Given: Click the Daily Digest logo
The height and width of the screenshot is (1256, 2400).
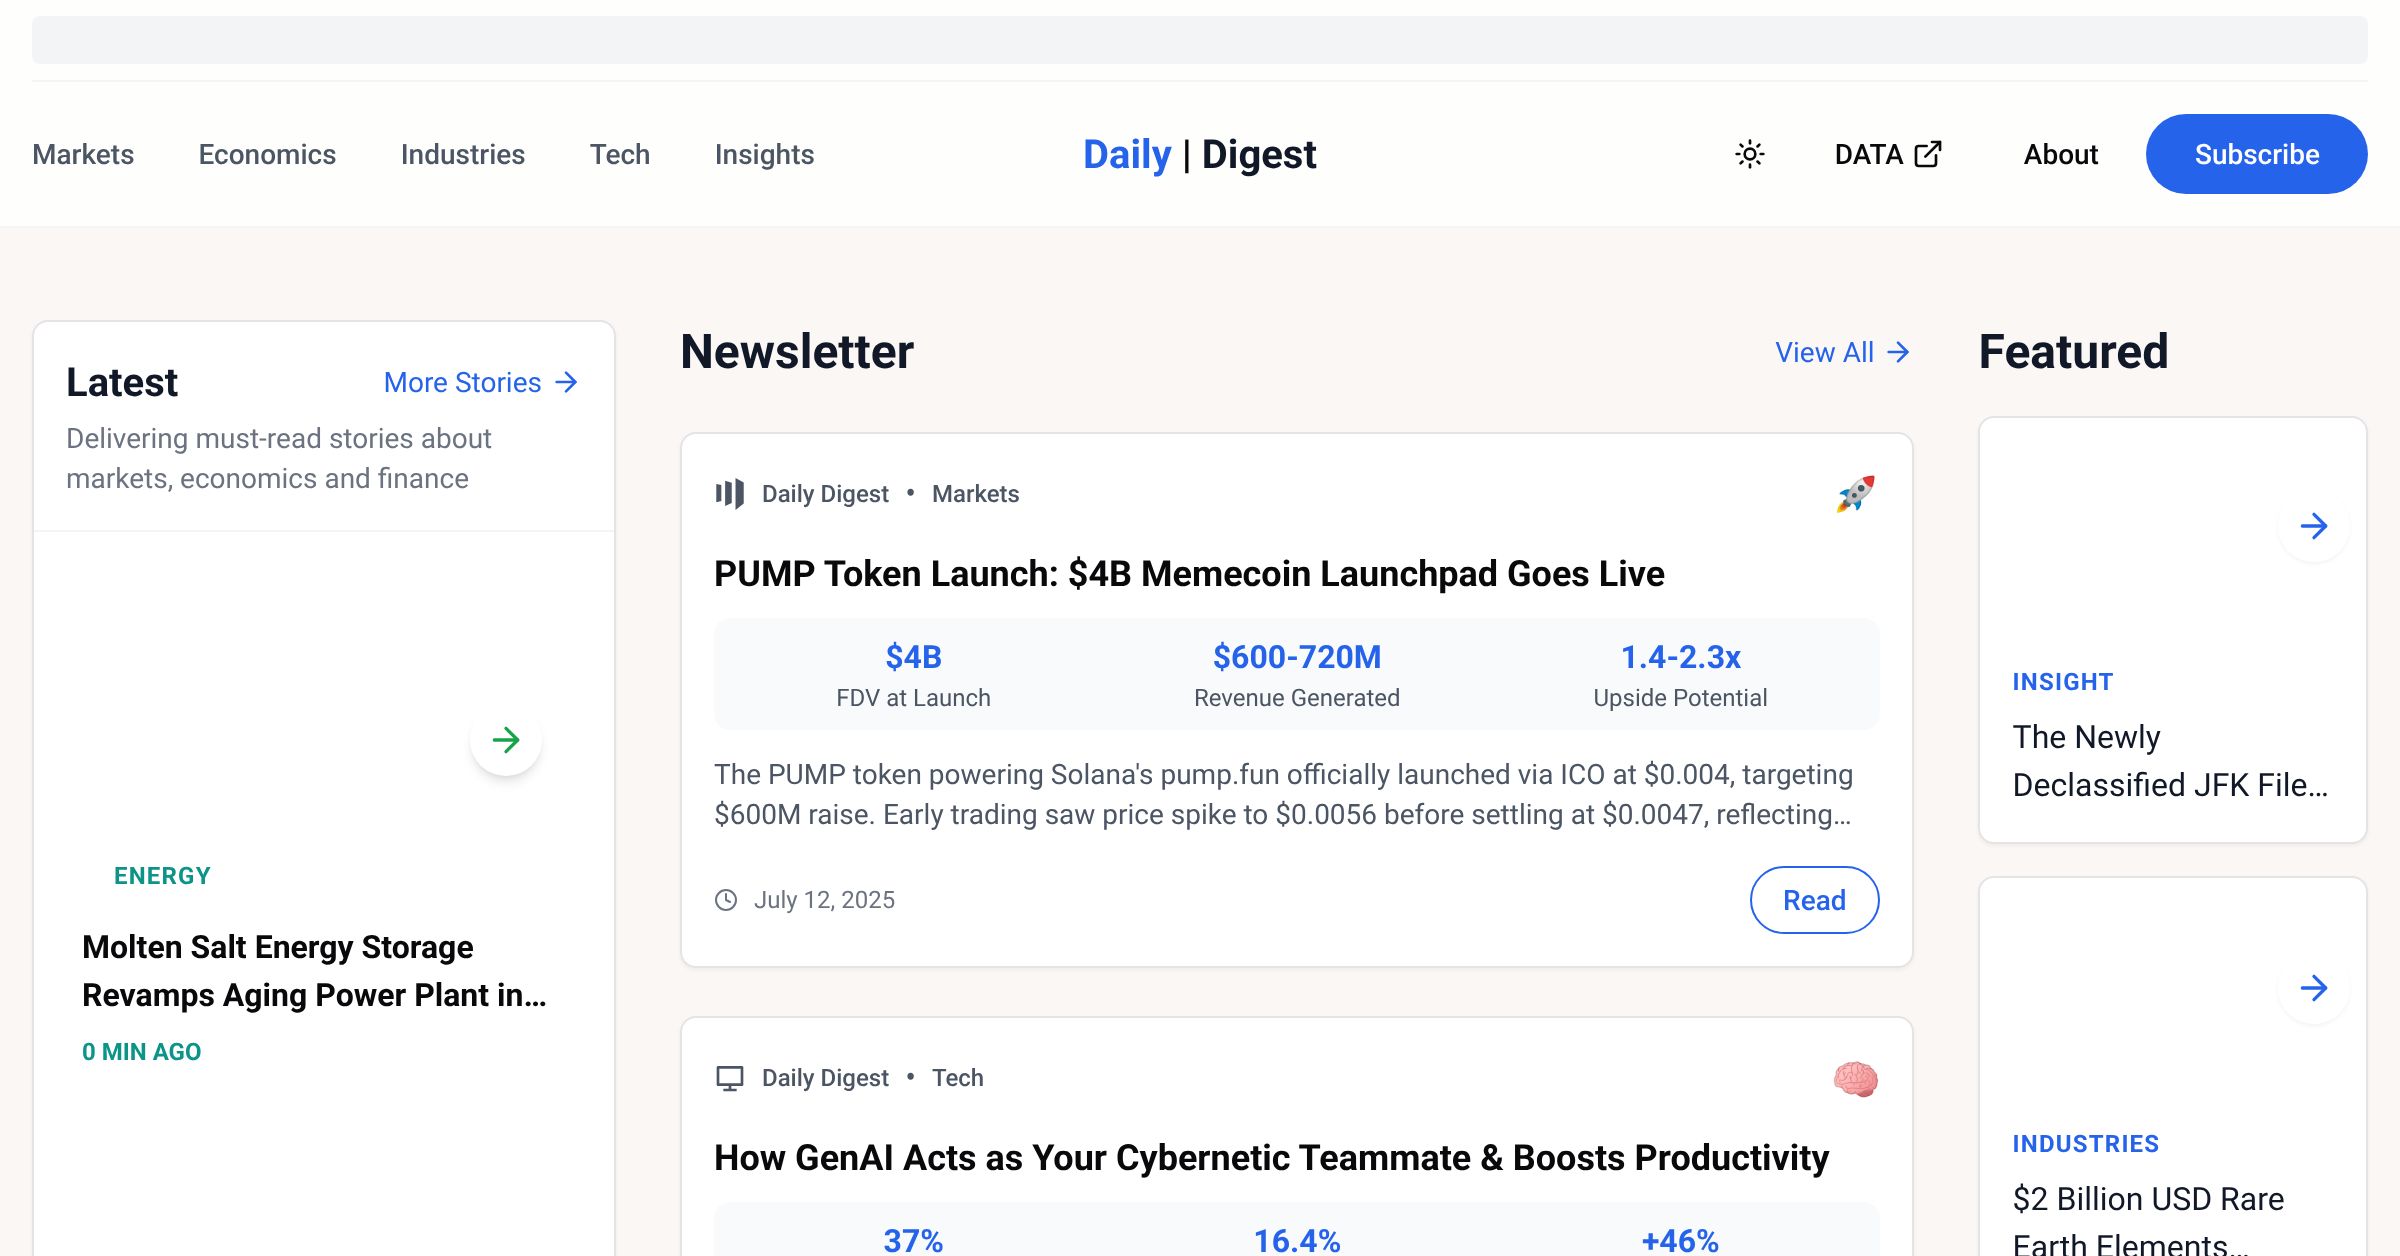Looking at the screenshot, I should 1199,153.
